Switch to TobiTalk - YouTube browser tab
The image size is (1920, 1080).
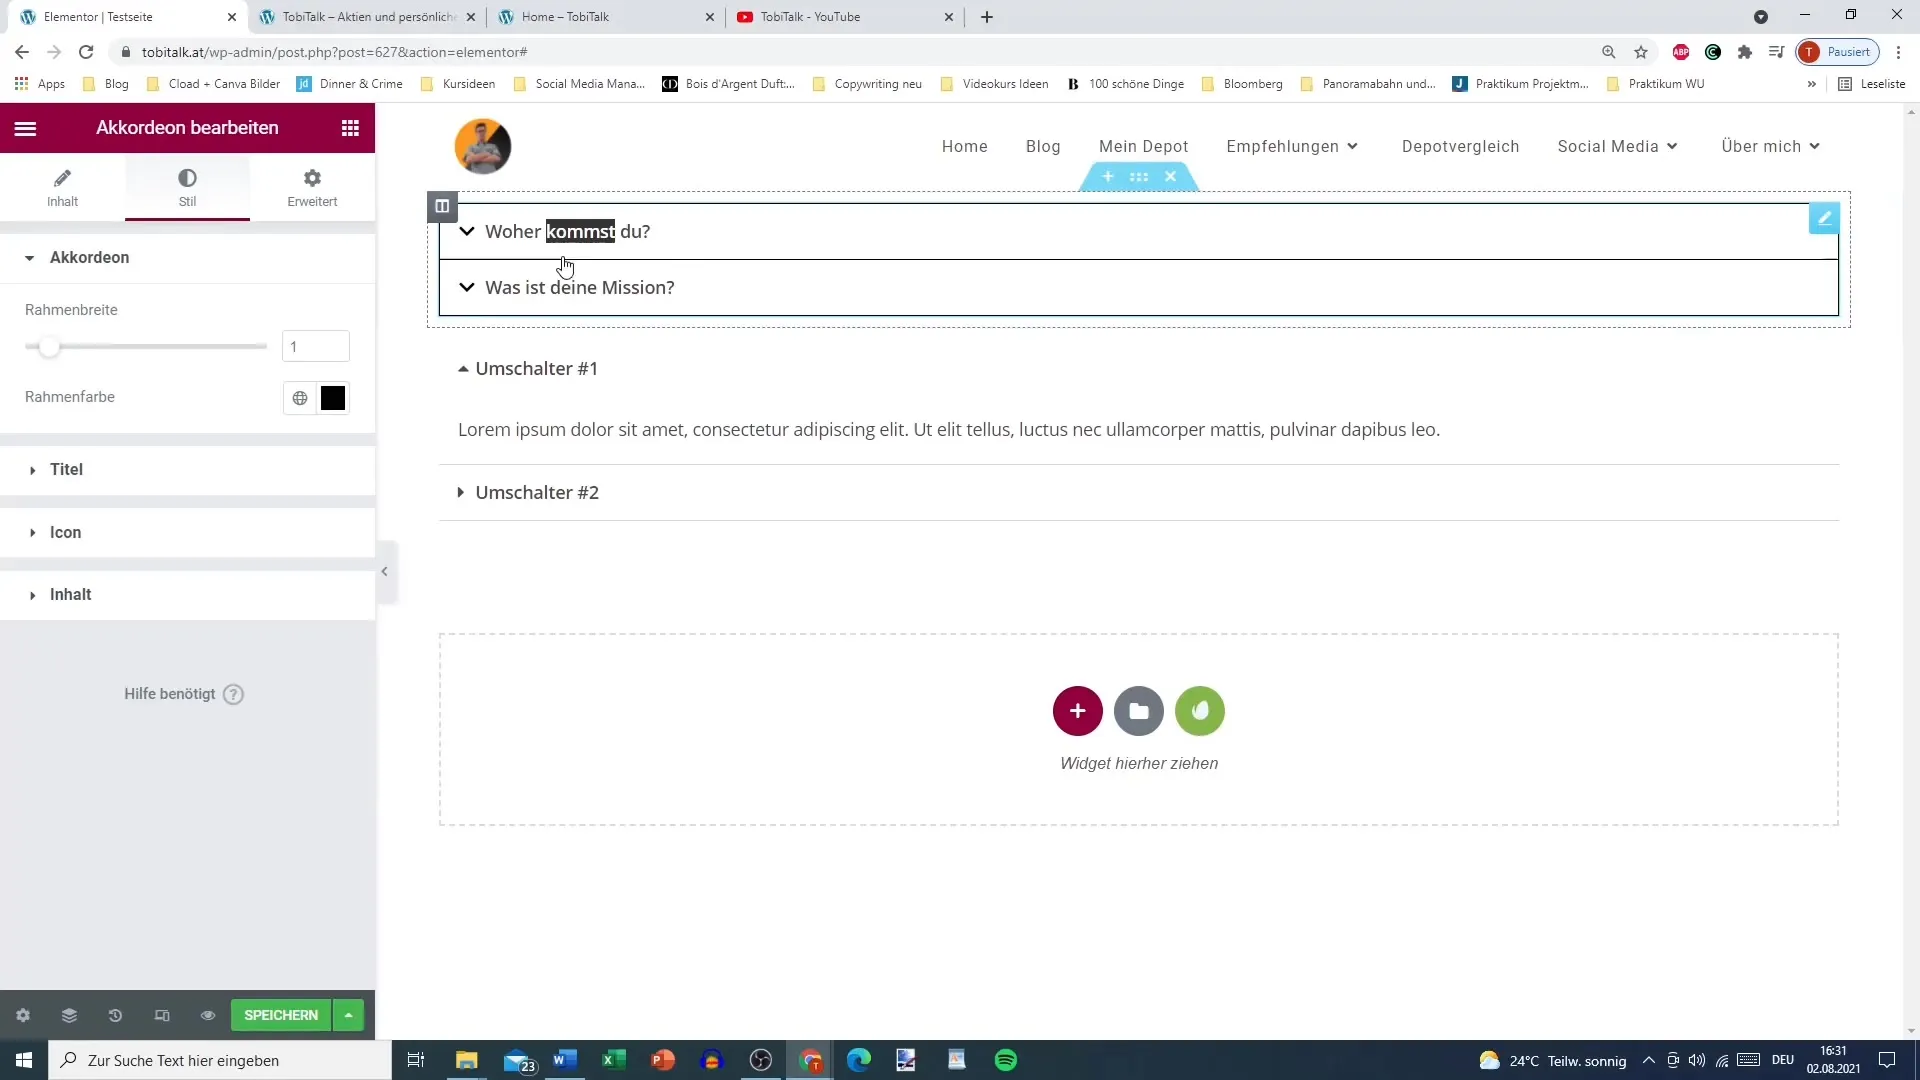pos(846,17)
